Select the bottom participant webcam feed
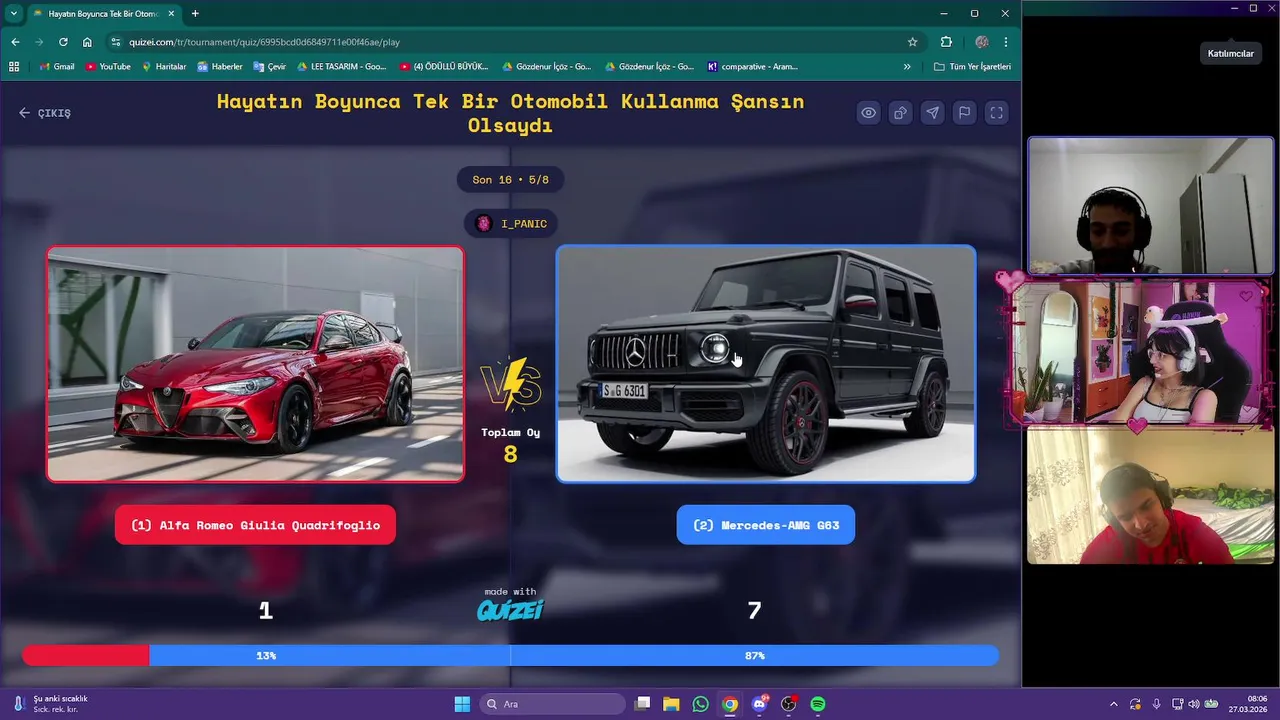This screenshot has height=720, width=1280. [1151, 496]
